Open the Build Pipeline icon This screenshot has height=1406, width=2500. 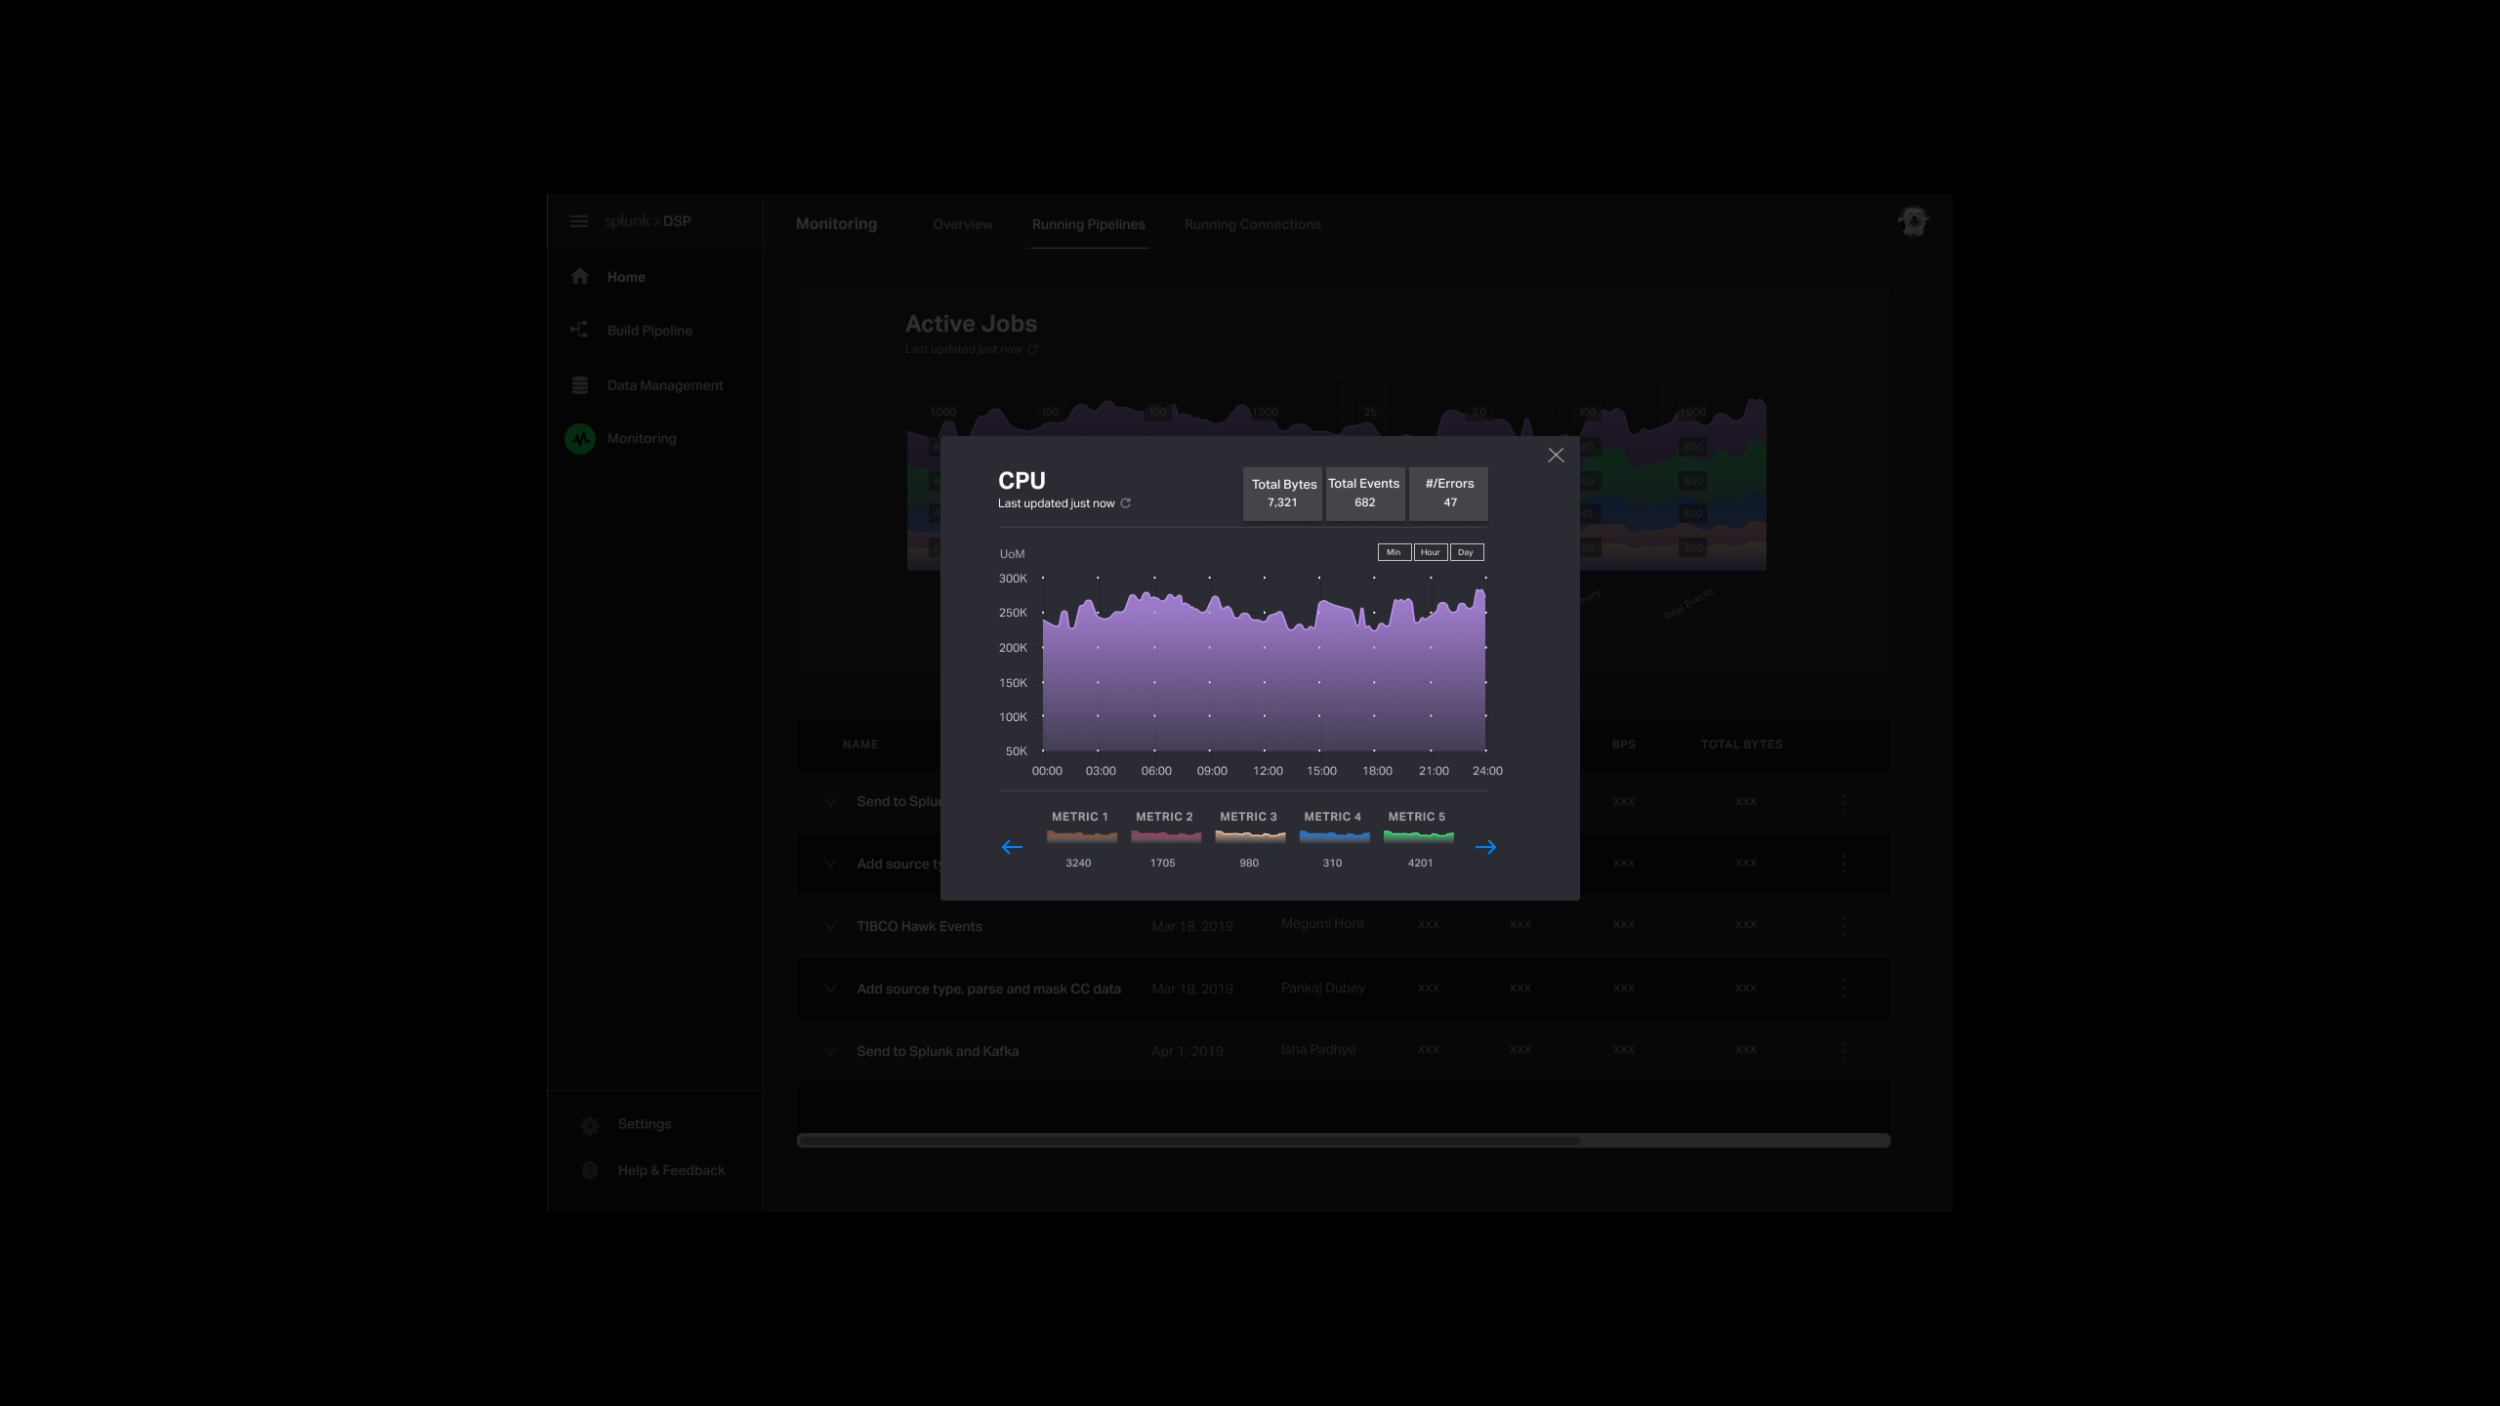point(579,330)
